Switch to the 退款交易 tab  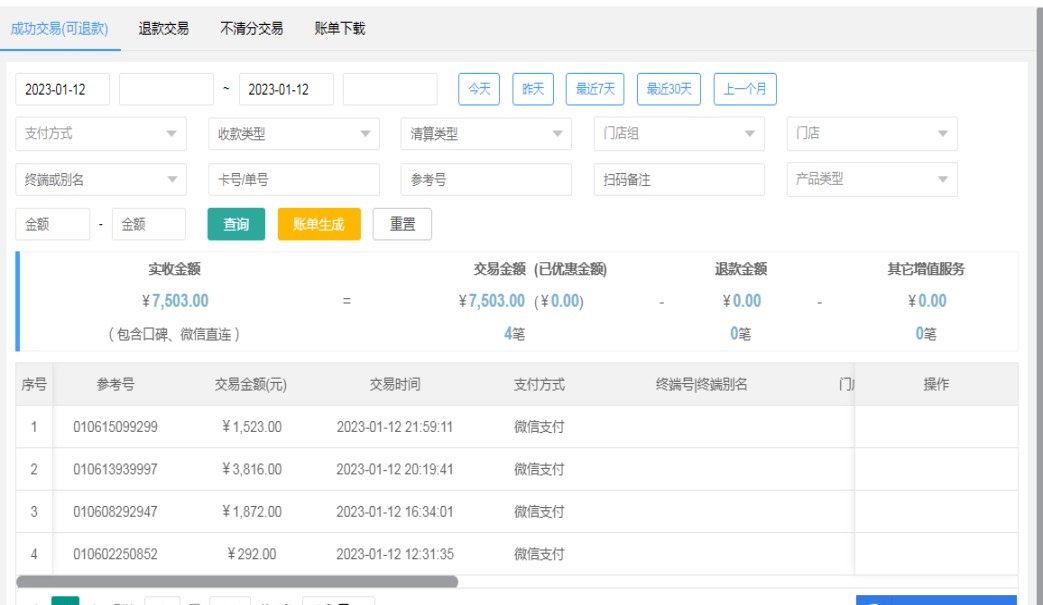point(164,28)
